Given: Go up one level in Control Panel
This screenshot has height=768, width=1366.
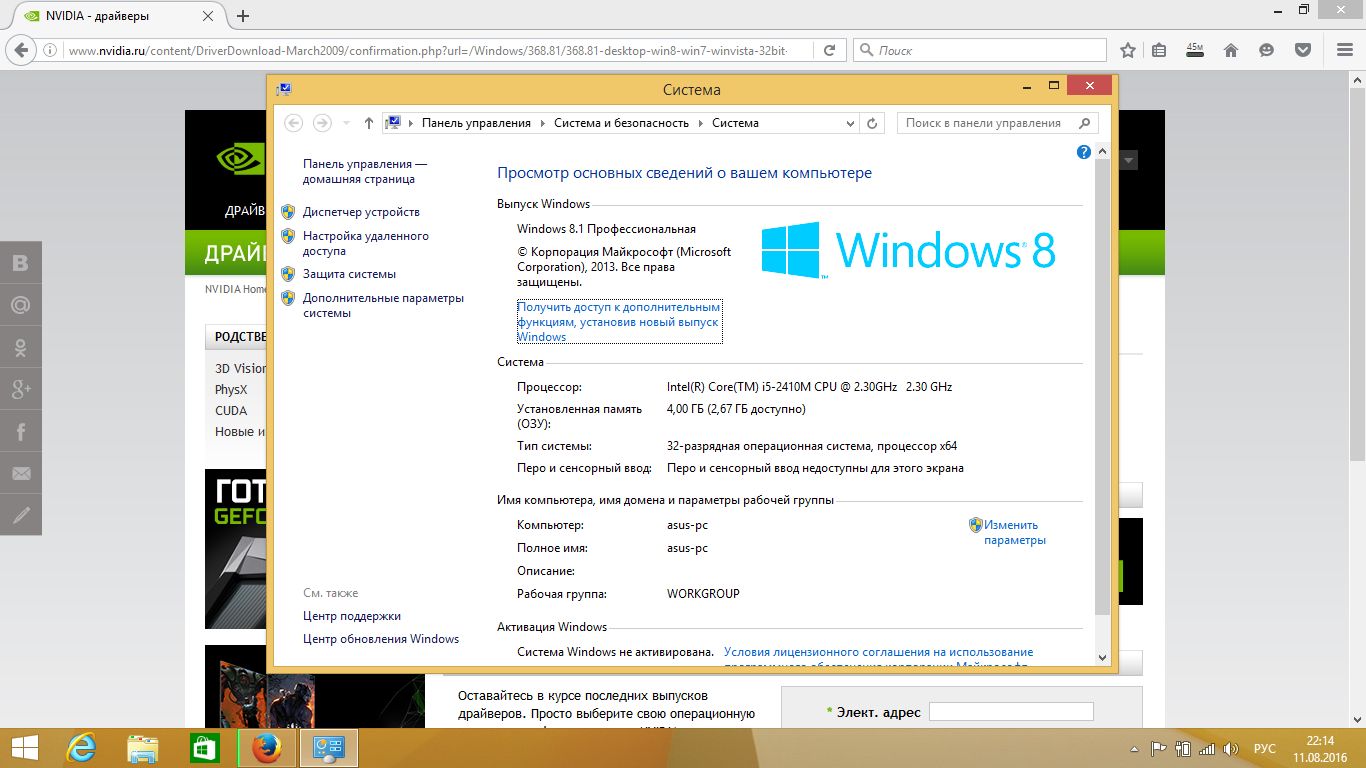Looking at the screenshot, I should (368, 123).
